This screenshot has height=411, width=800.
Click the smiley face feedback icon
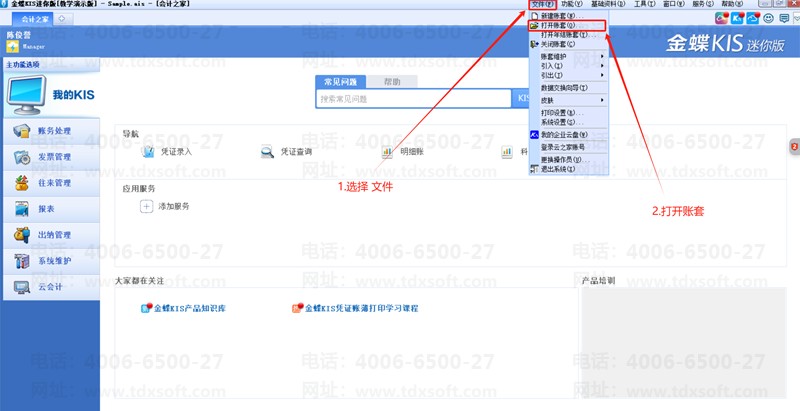coord(768,18)
